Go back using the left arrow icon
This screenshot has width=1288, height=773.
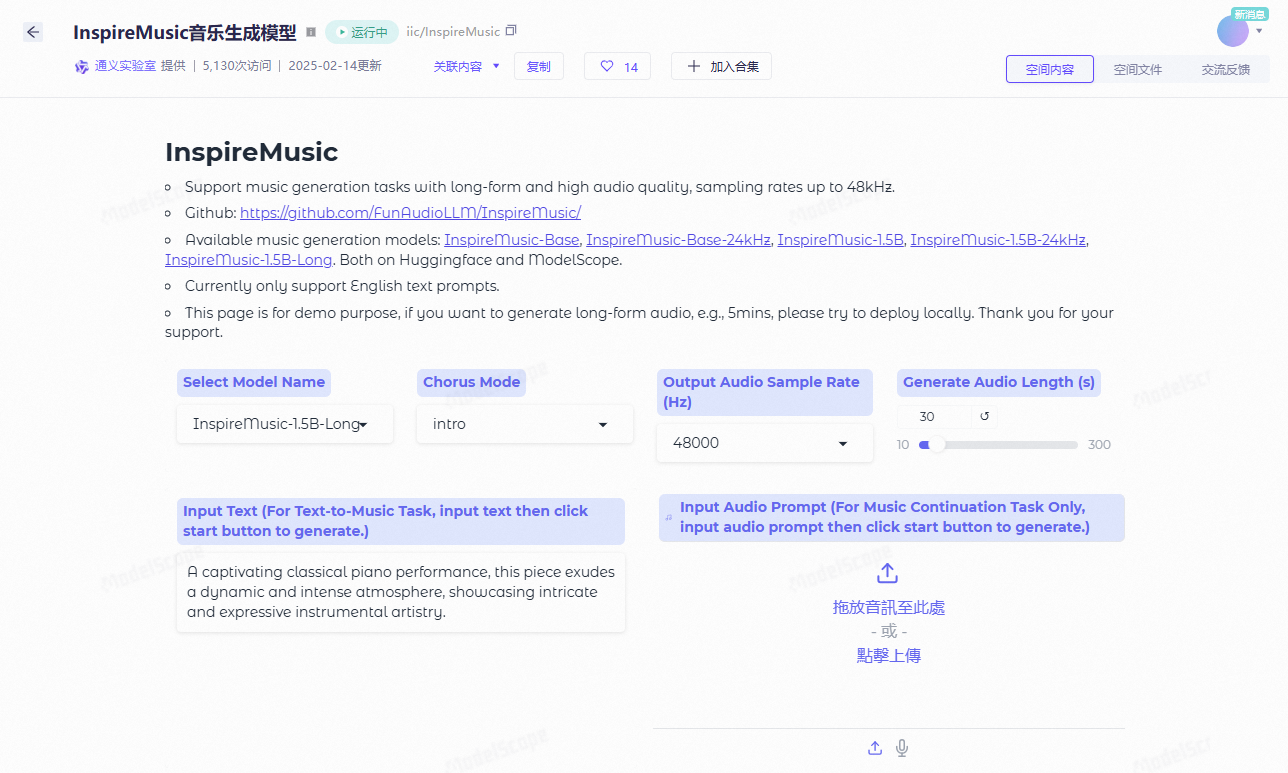pos(33,32)
